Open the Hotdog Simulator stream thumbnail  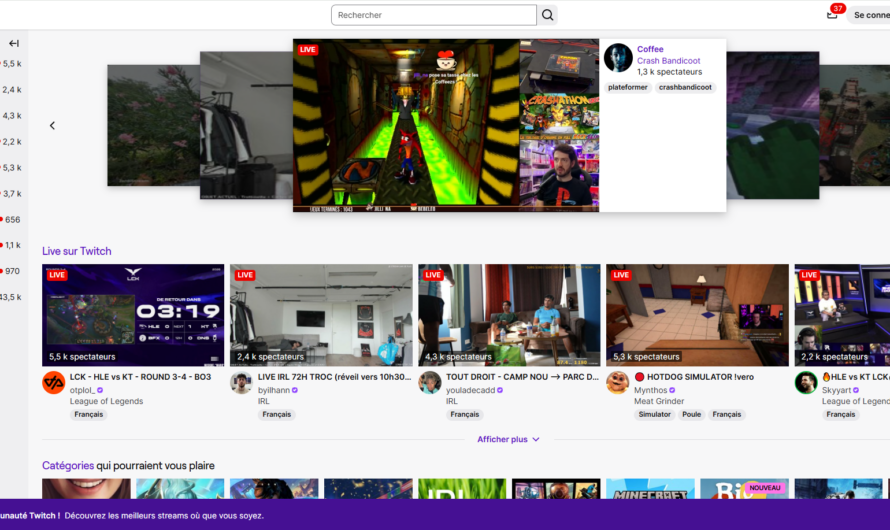point(697,315)
